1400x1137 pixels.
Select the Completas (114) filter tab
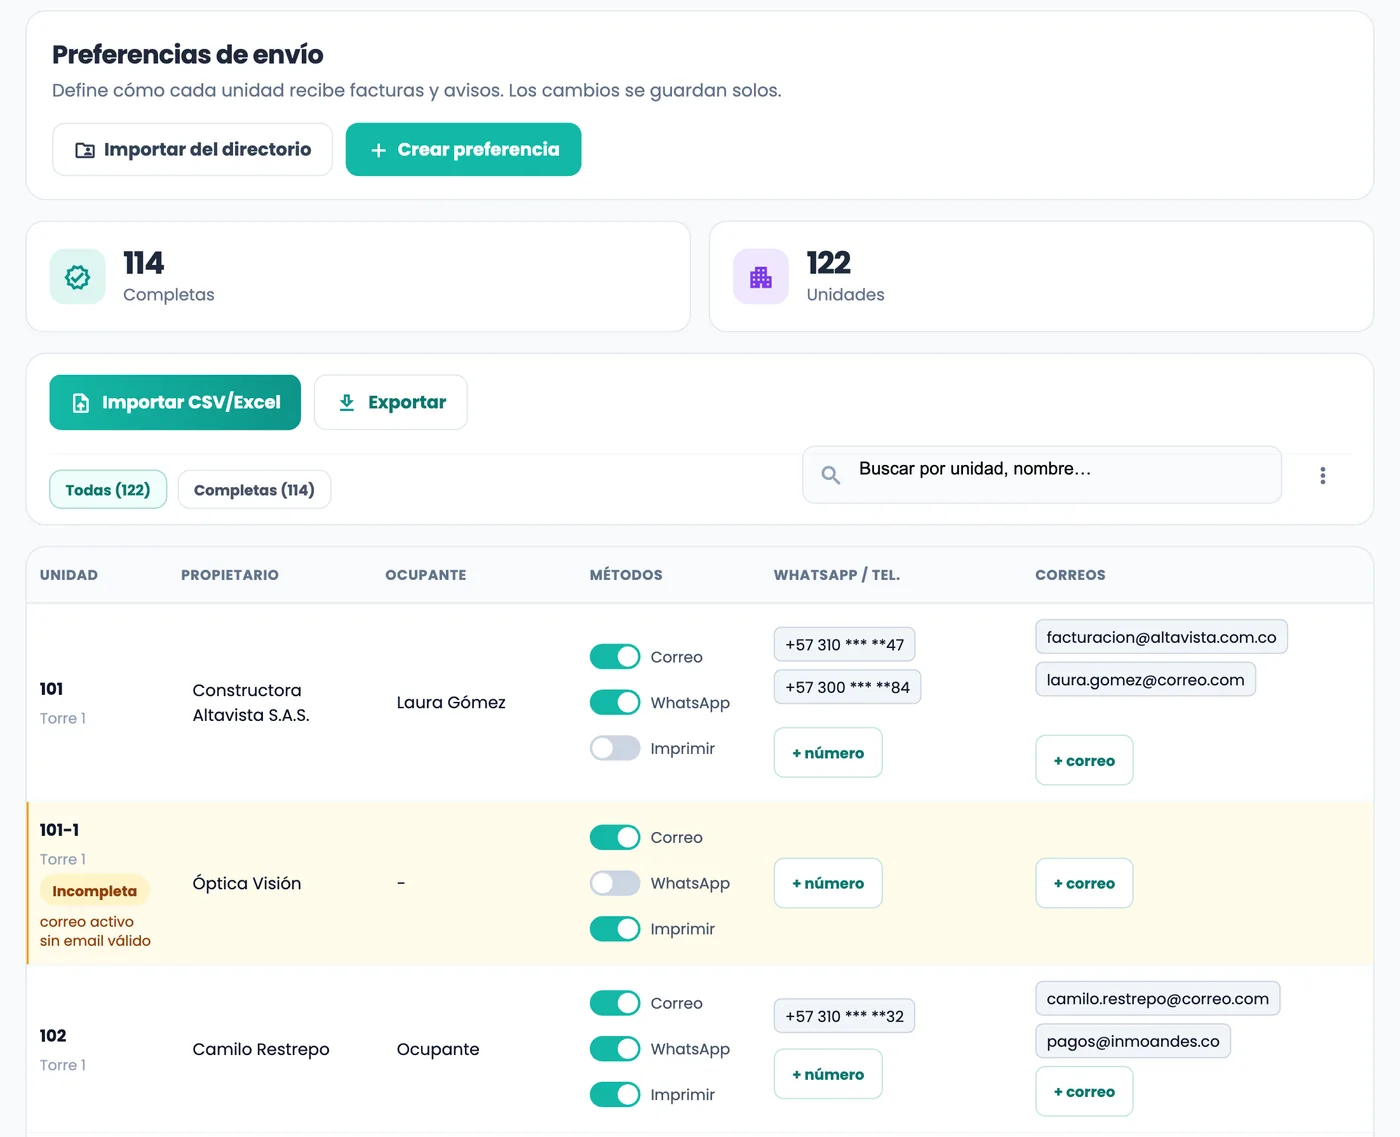pos(254,490)
